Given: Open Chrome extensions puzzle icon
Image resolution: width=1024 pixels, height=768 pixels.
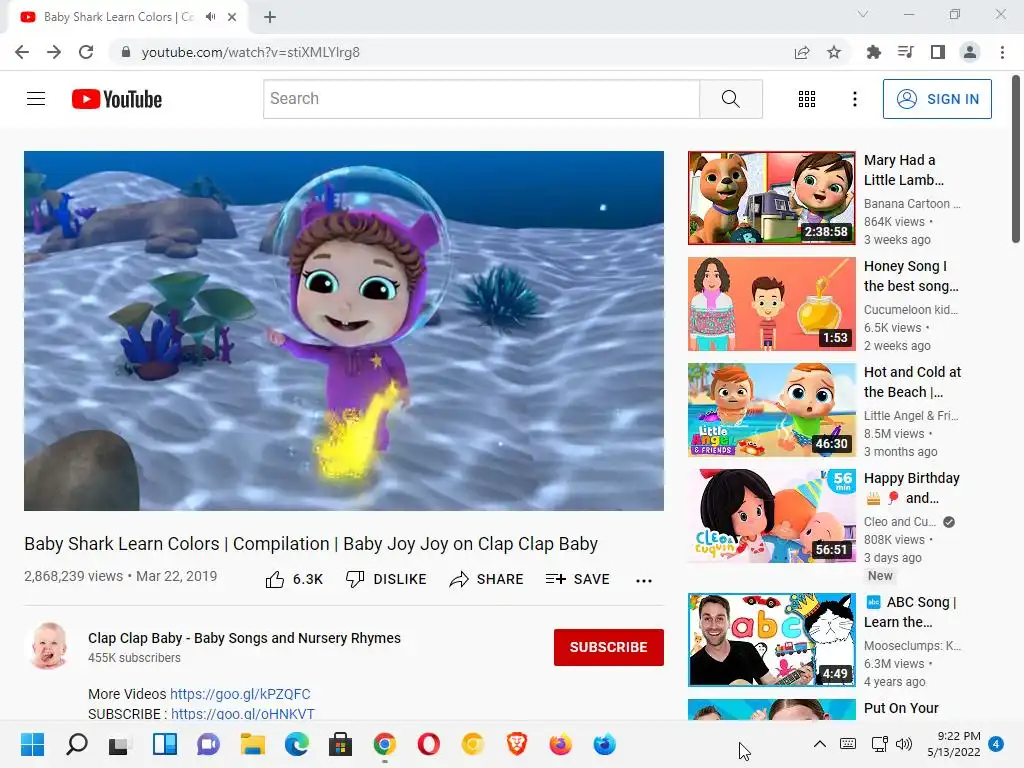Looking at the screenshot, I should 873,52.
